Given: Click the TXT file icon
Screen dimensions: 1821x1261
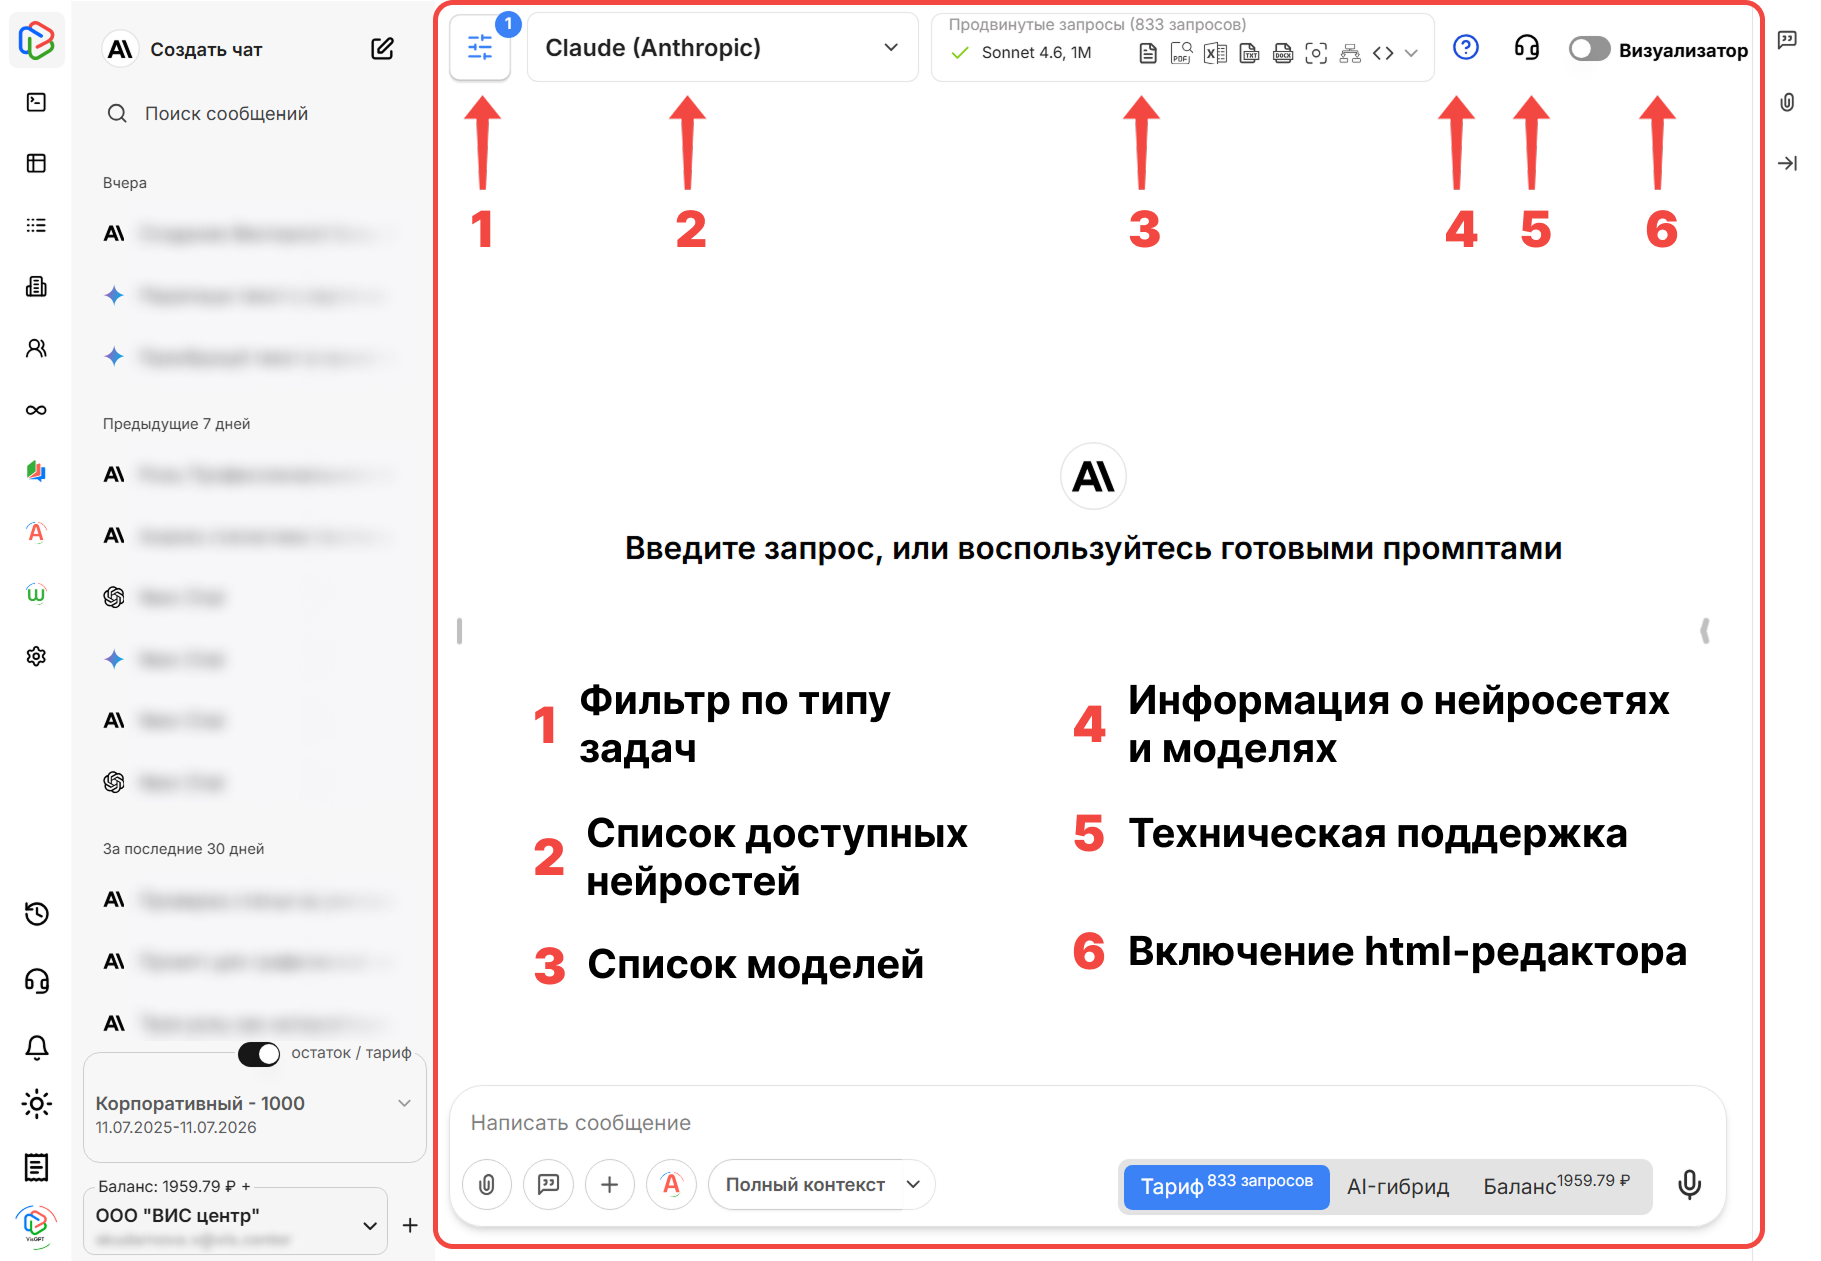Looking at the screenshot, I should point(1249,53).
